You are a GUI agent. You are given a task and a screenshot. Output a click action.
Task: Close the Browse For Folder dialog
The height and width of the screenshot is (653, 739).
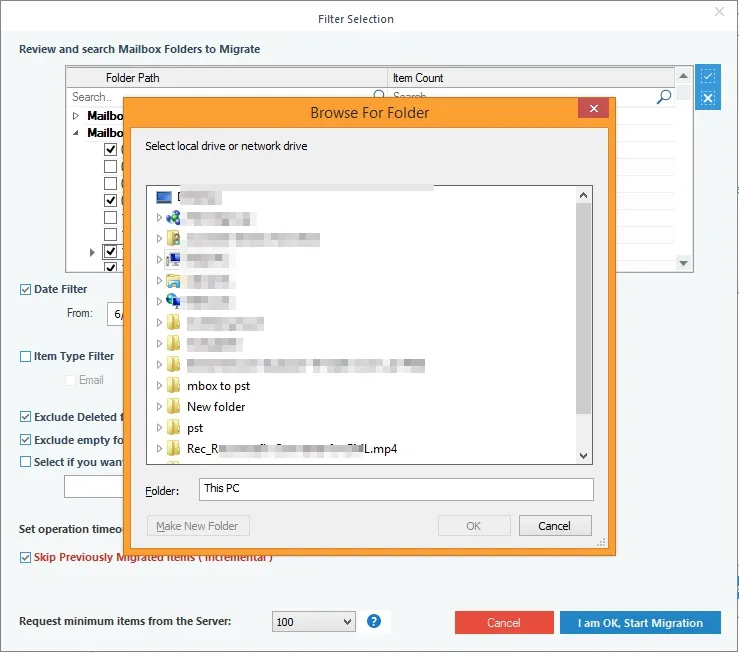pos(593,108)
